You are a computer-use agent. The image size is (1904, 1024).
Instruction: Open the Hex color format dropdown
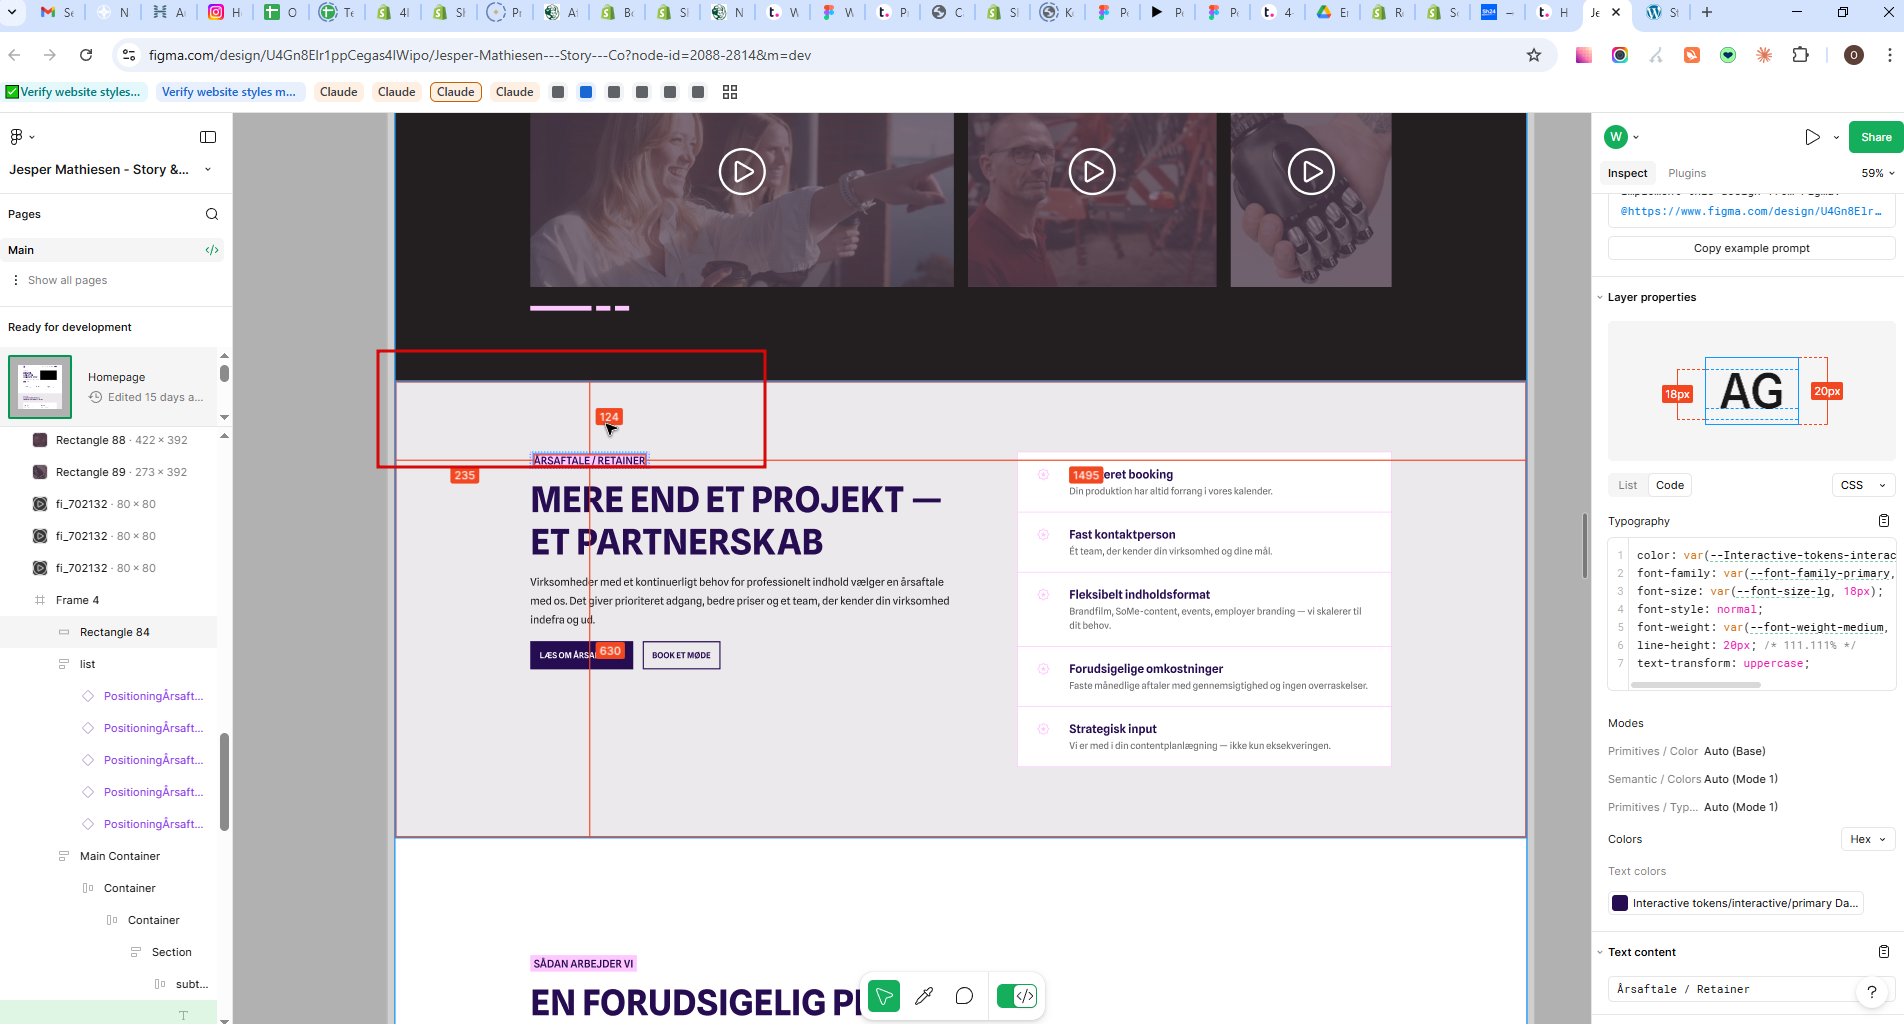[1867, 839]
